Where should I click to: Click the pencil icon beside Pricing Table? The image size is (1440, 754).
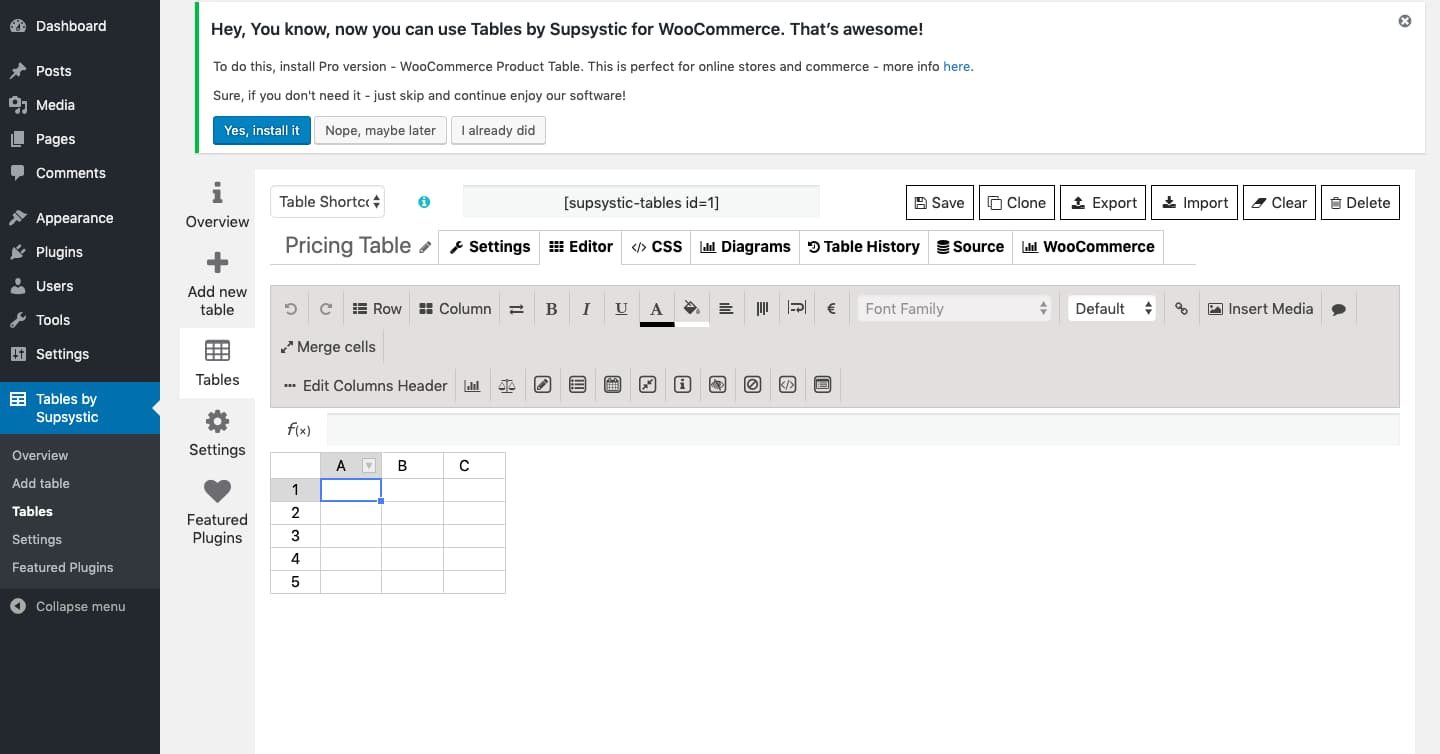[x=425, y=247]
